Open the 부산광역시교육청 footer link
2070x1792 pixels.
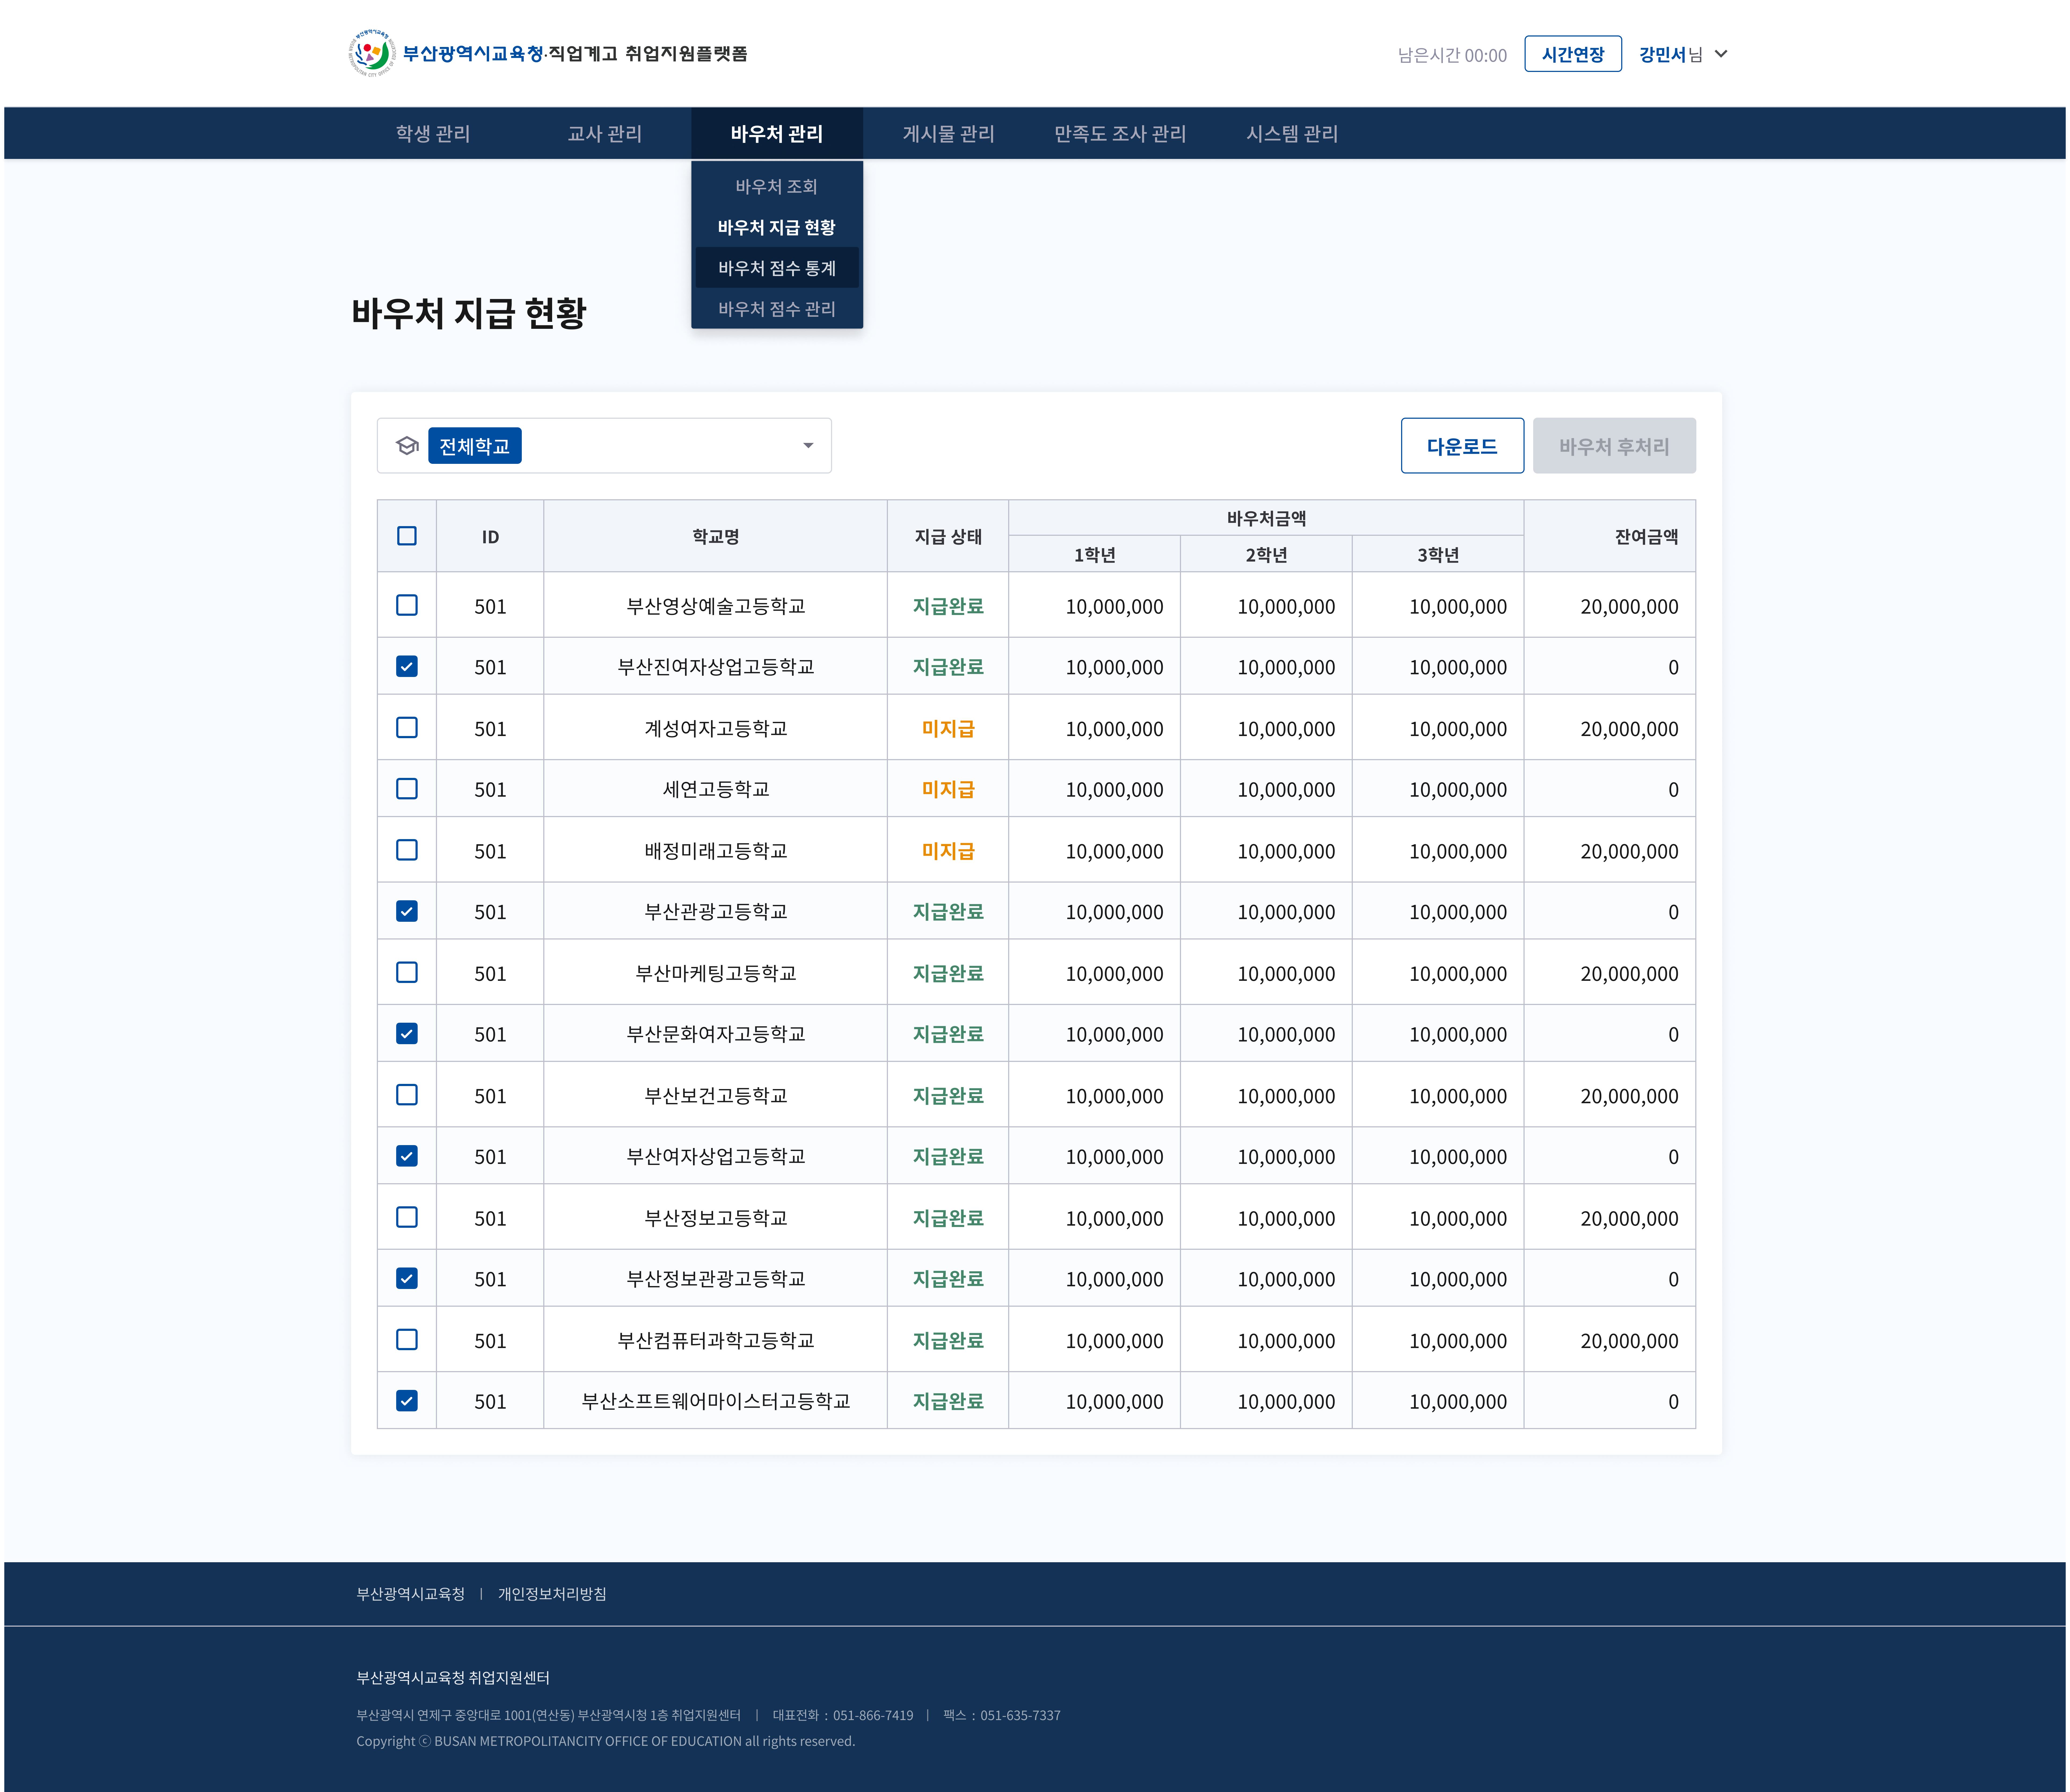(x=411, y=1594)
